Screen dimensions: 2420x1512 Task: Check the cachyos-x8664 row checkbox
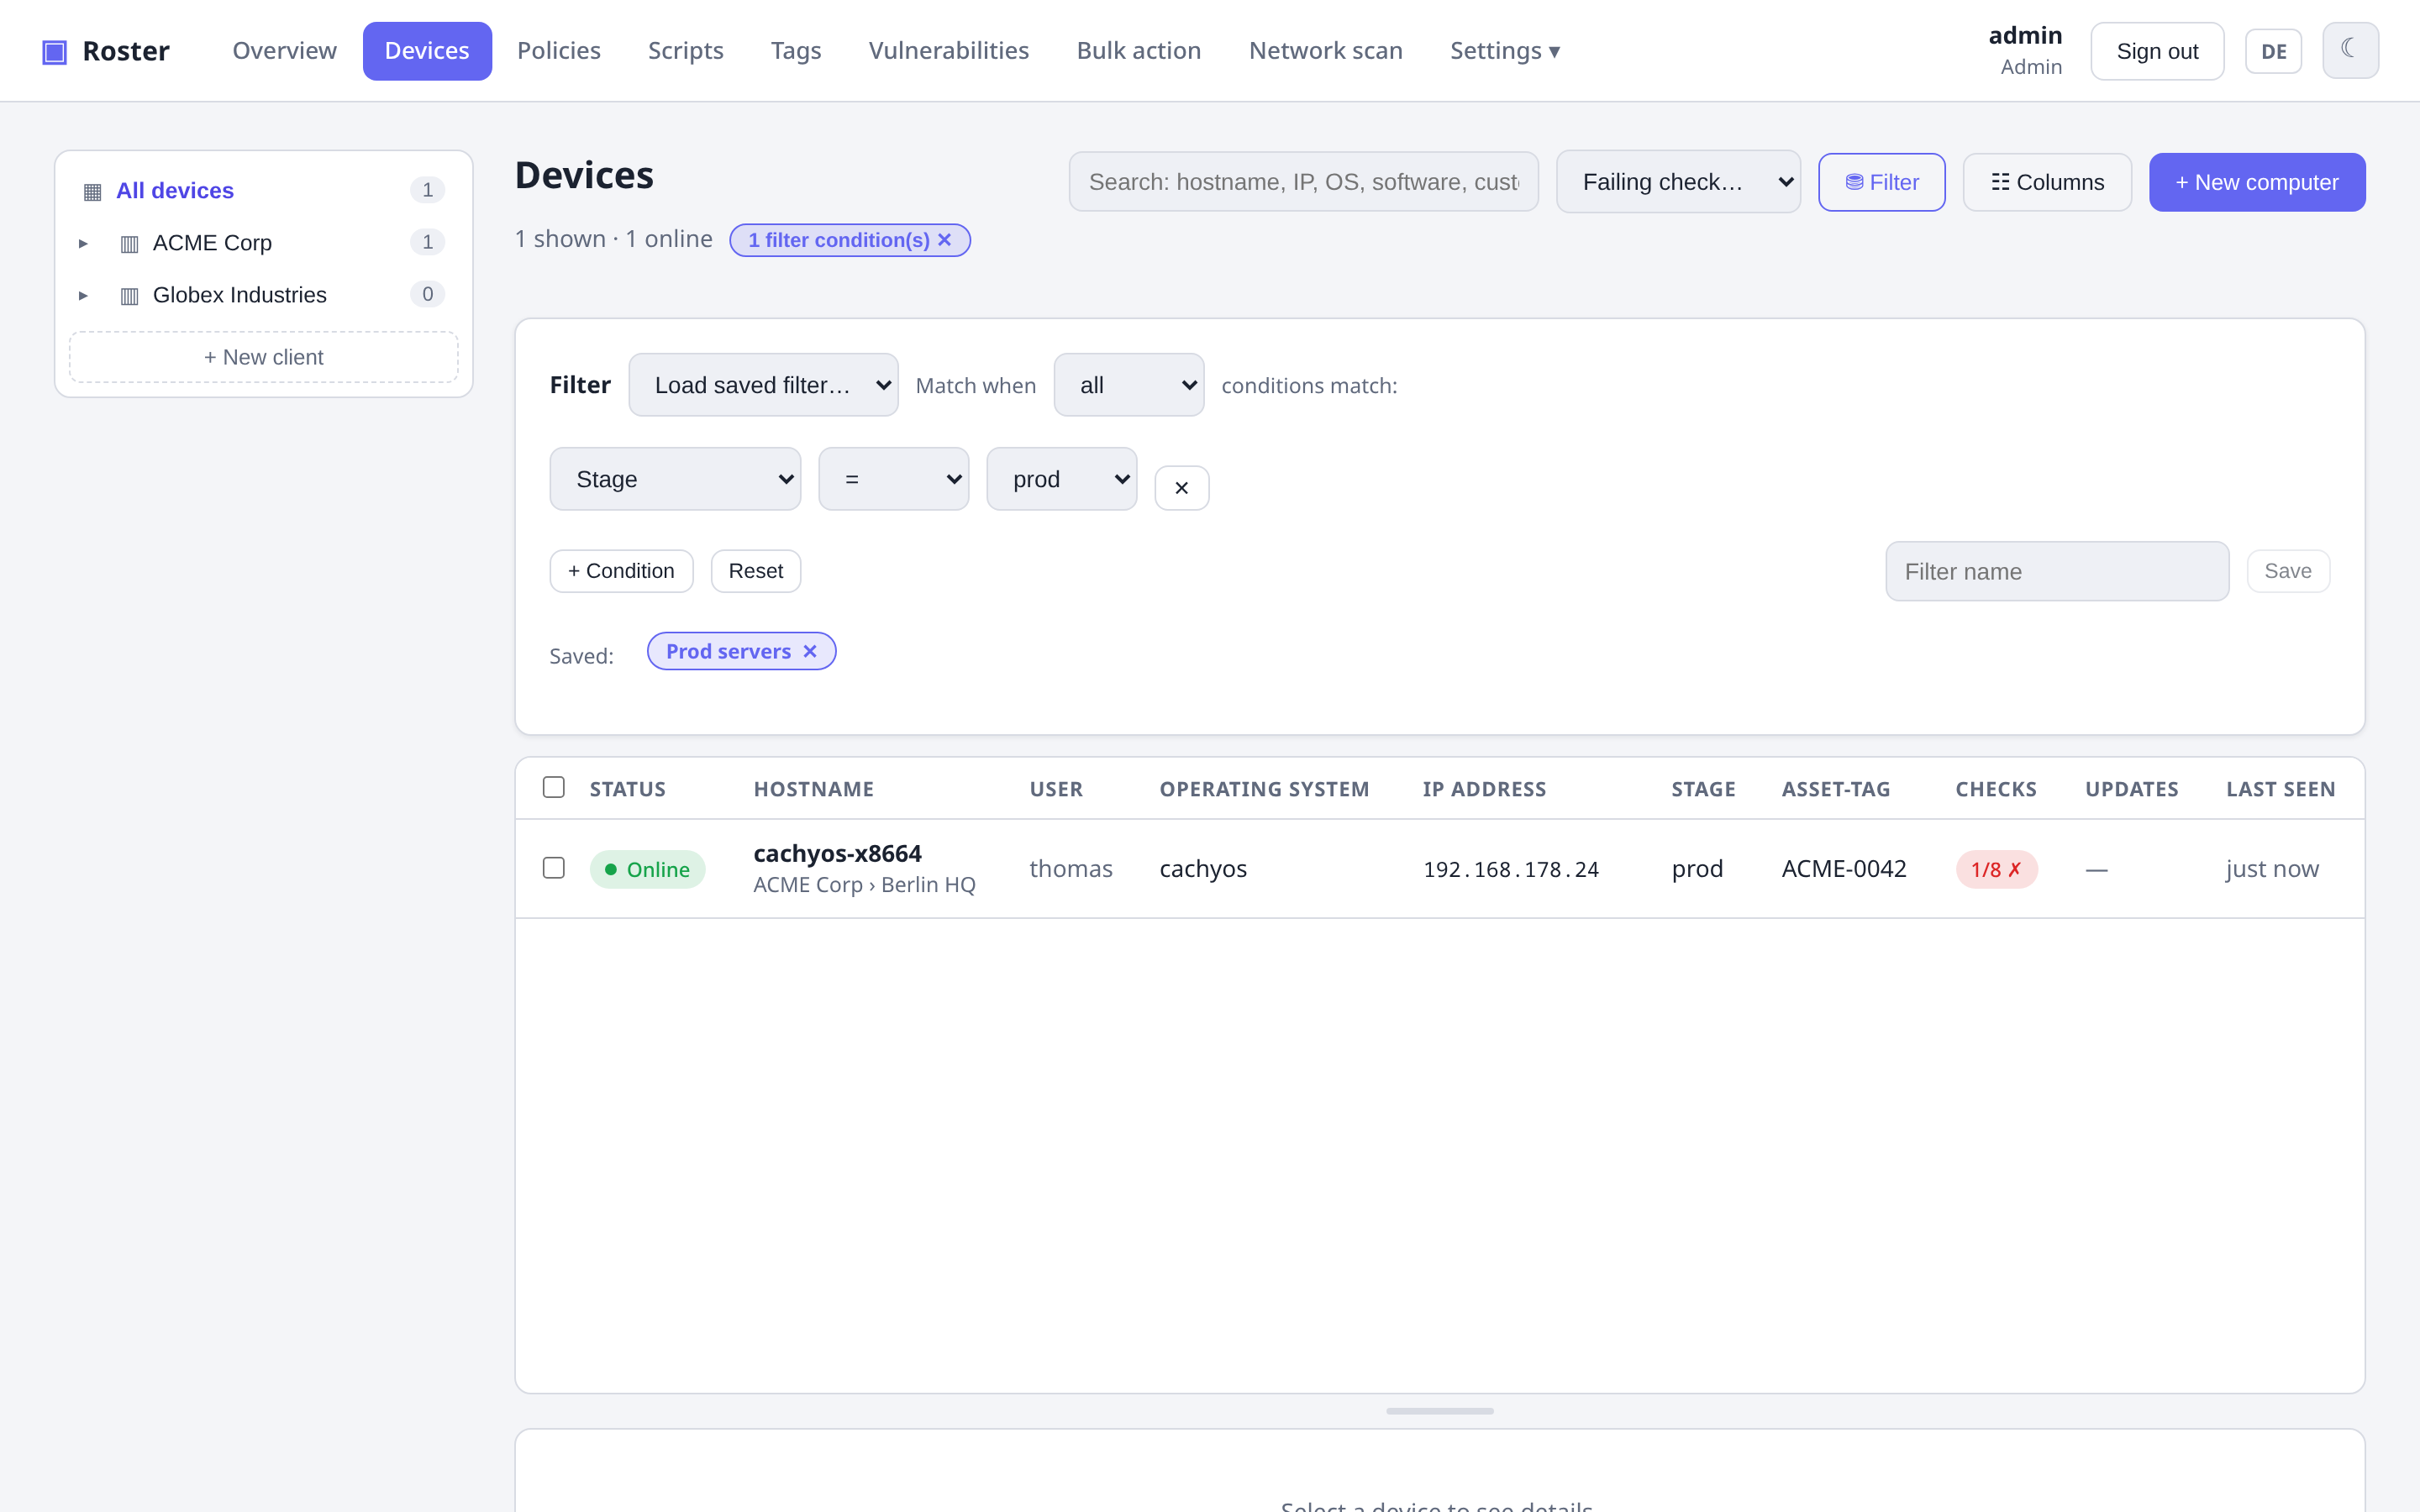point(553,867)
